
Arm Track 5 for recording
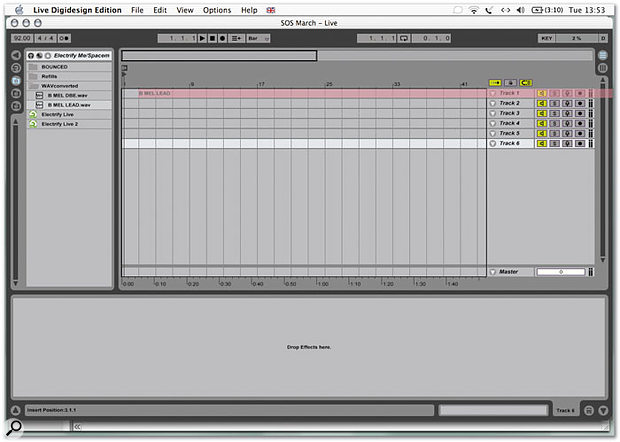[x=580, y=134]
